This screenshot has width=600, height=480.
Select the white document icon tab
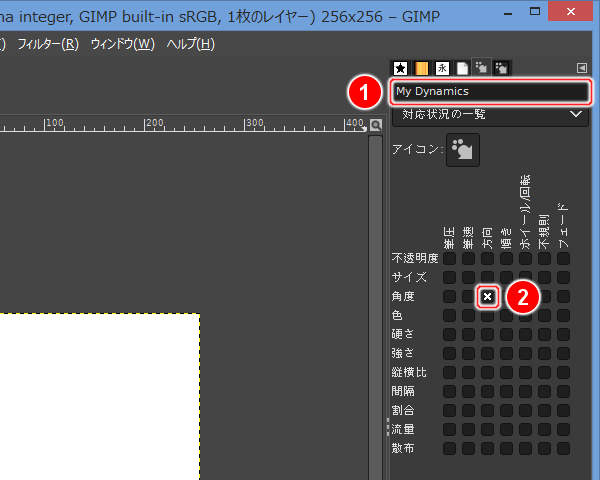462,68
